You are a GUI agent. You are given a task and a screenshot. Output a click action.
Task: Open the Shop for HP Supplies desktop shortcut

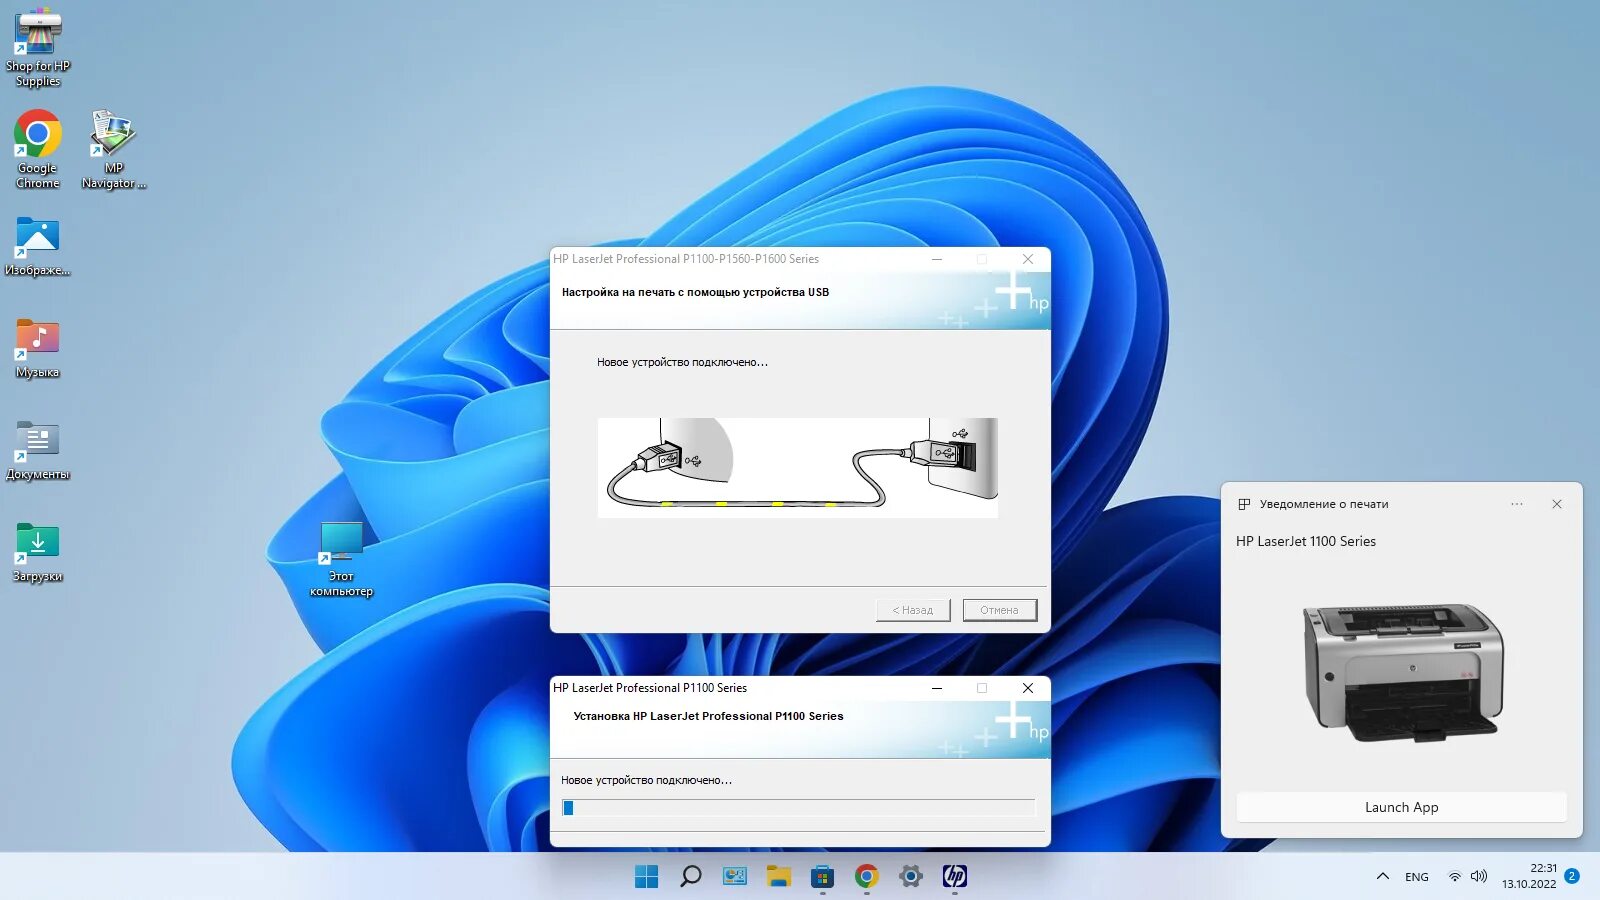(38, 47)
